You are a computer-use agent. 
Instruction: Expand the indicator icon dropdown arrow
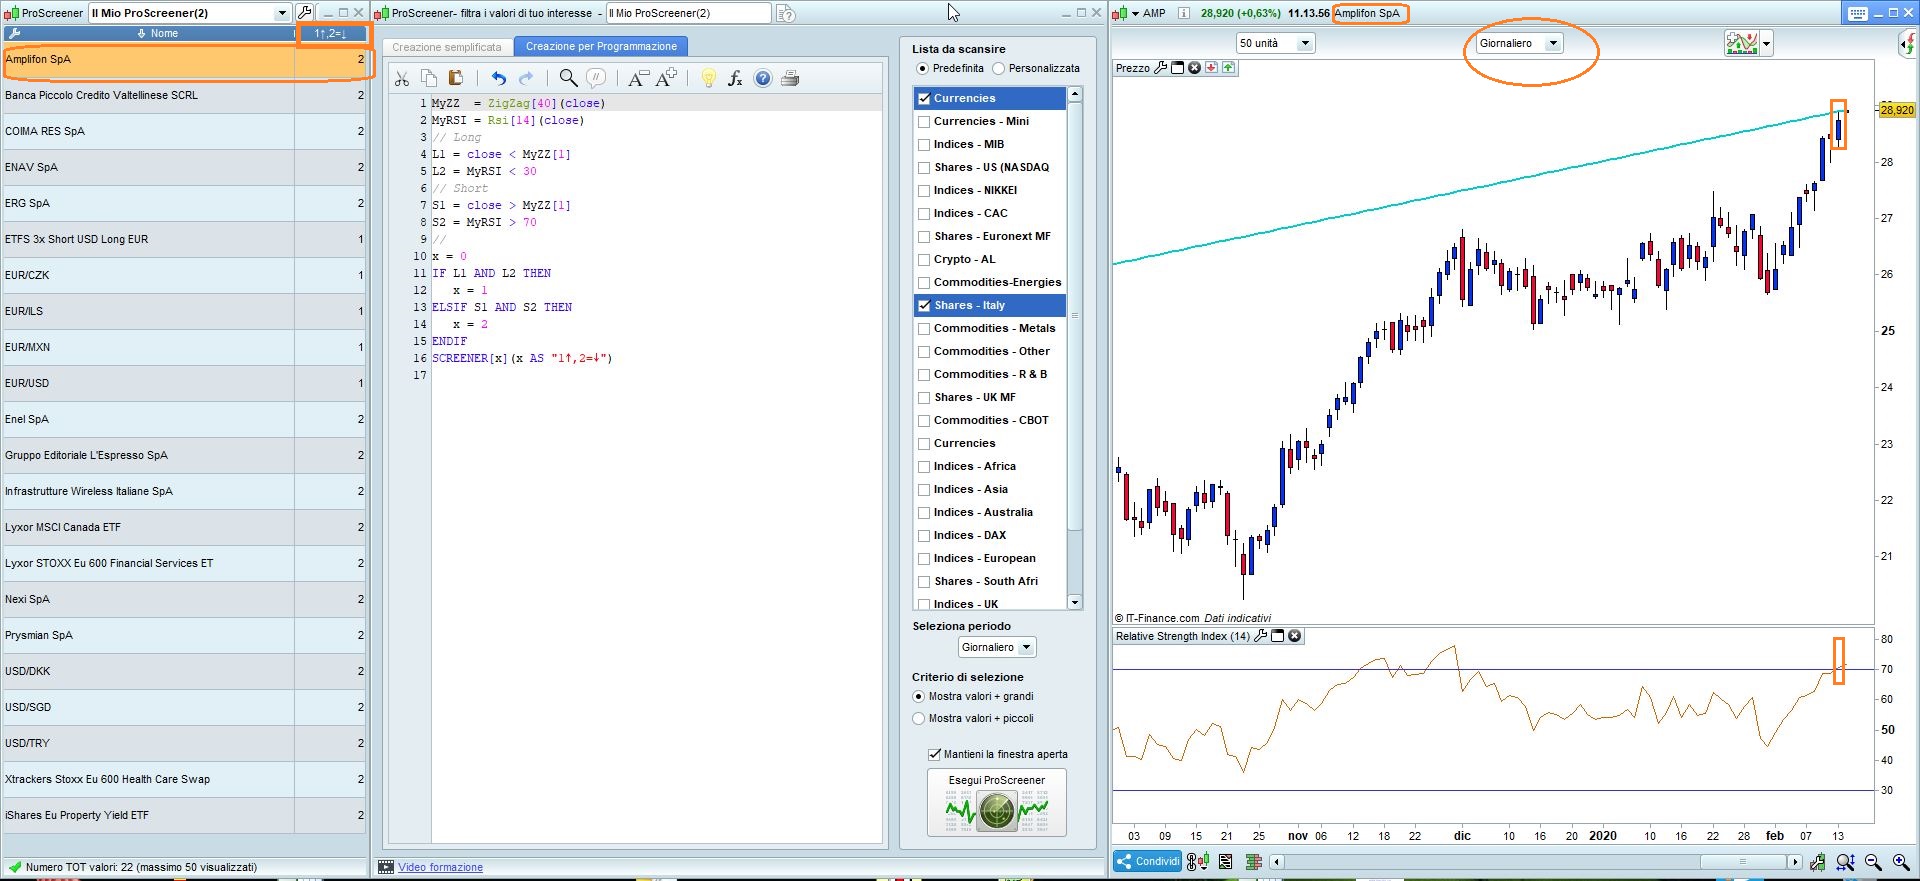1767,43
